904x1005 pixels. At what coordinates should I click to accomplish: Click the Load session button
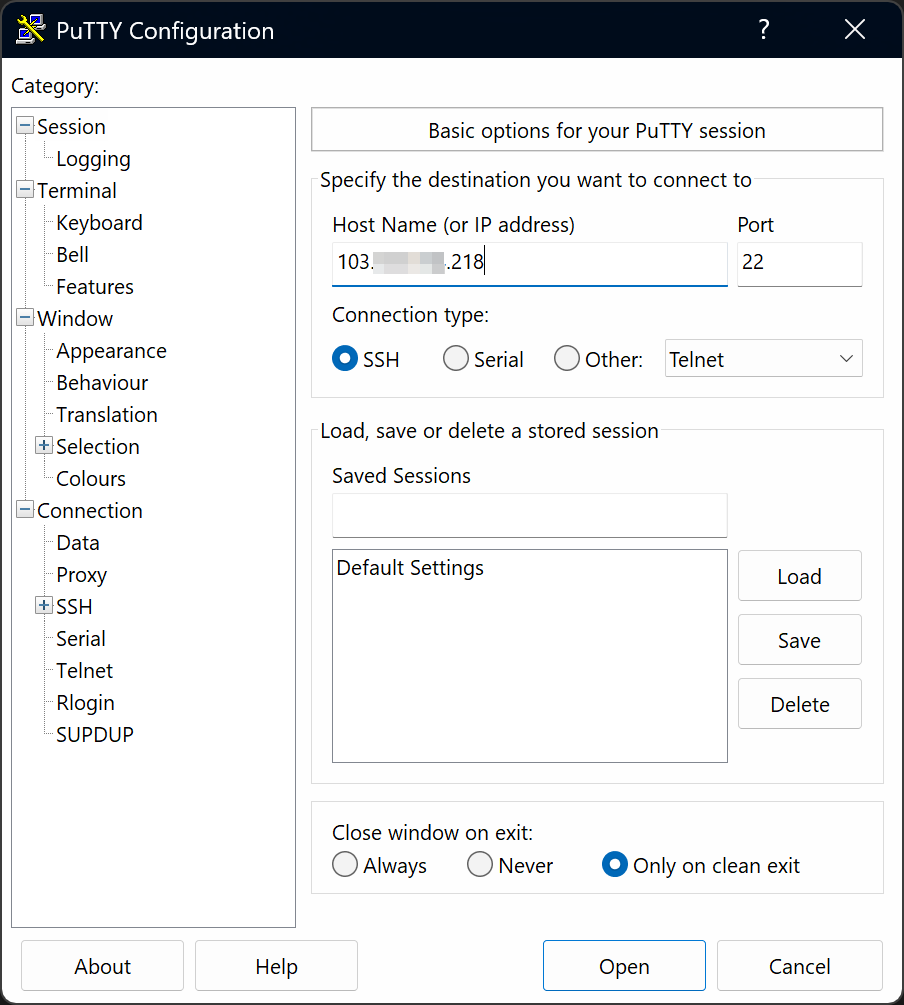(799, 576)
